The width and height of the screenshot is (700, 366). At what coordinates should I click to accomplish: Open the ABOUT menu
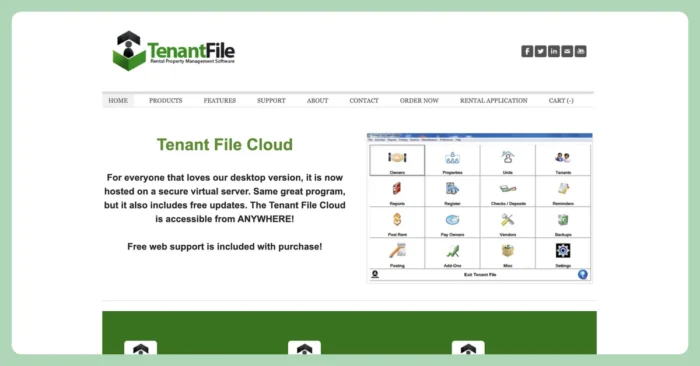317,100
